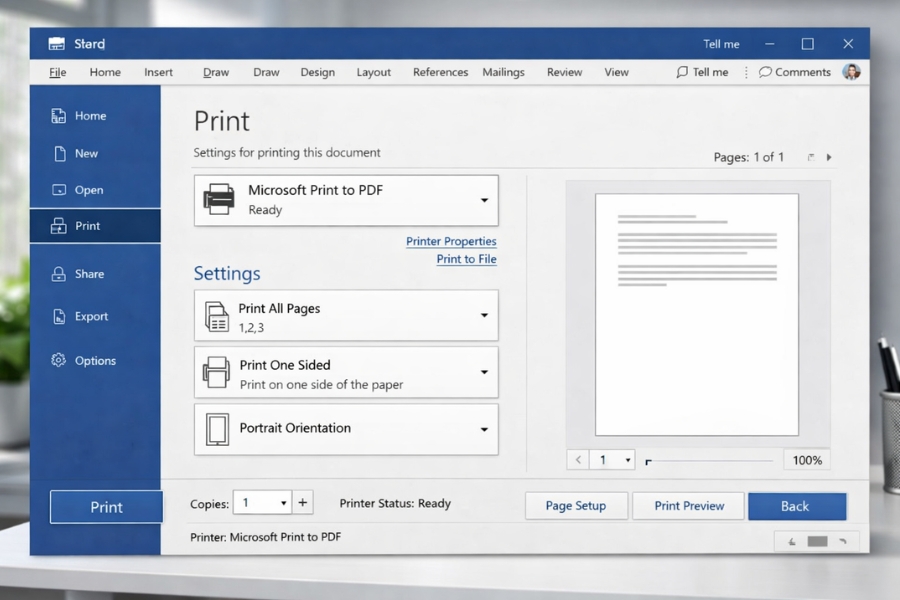900x600 pixels.
Task: Open Printer Properties link
Action: click(x=451, y=241)
